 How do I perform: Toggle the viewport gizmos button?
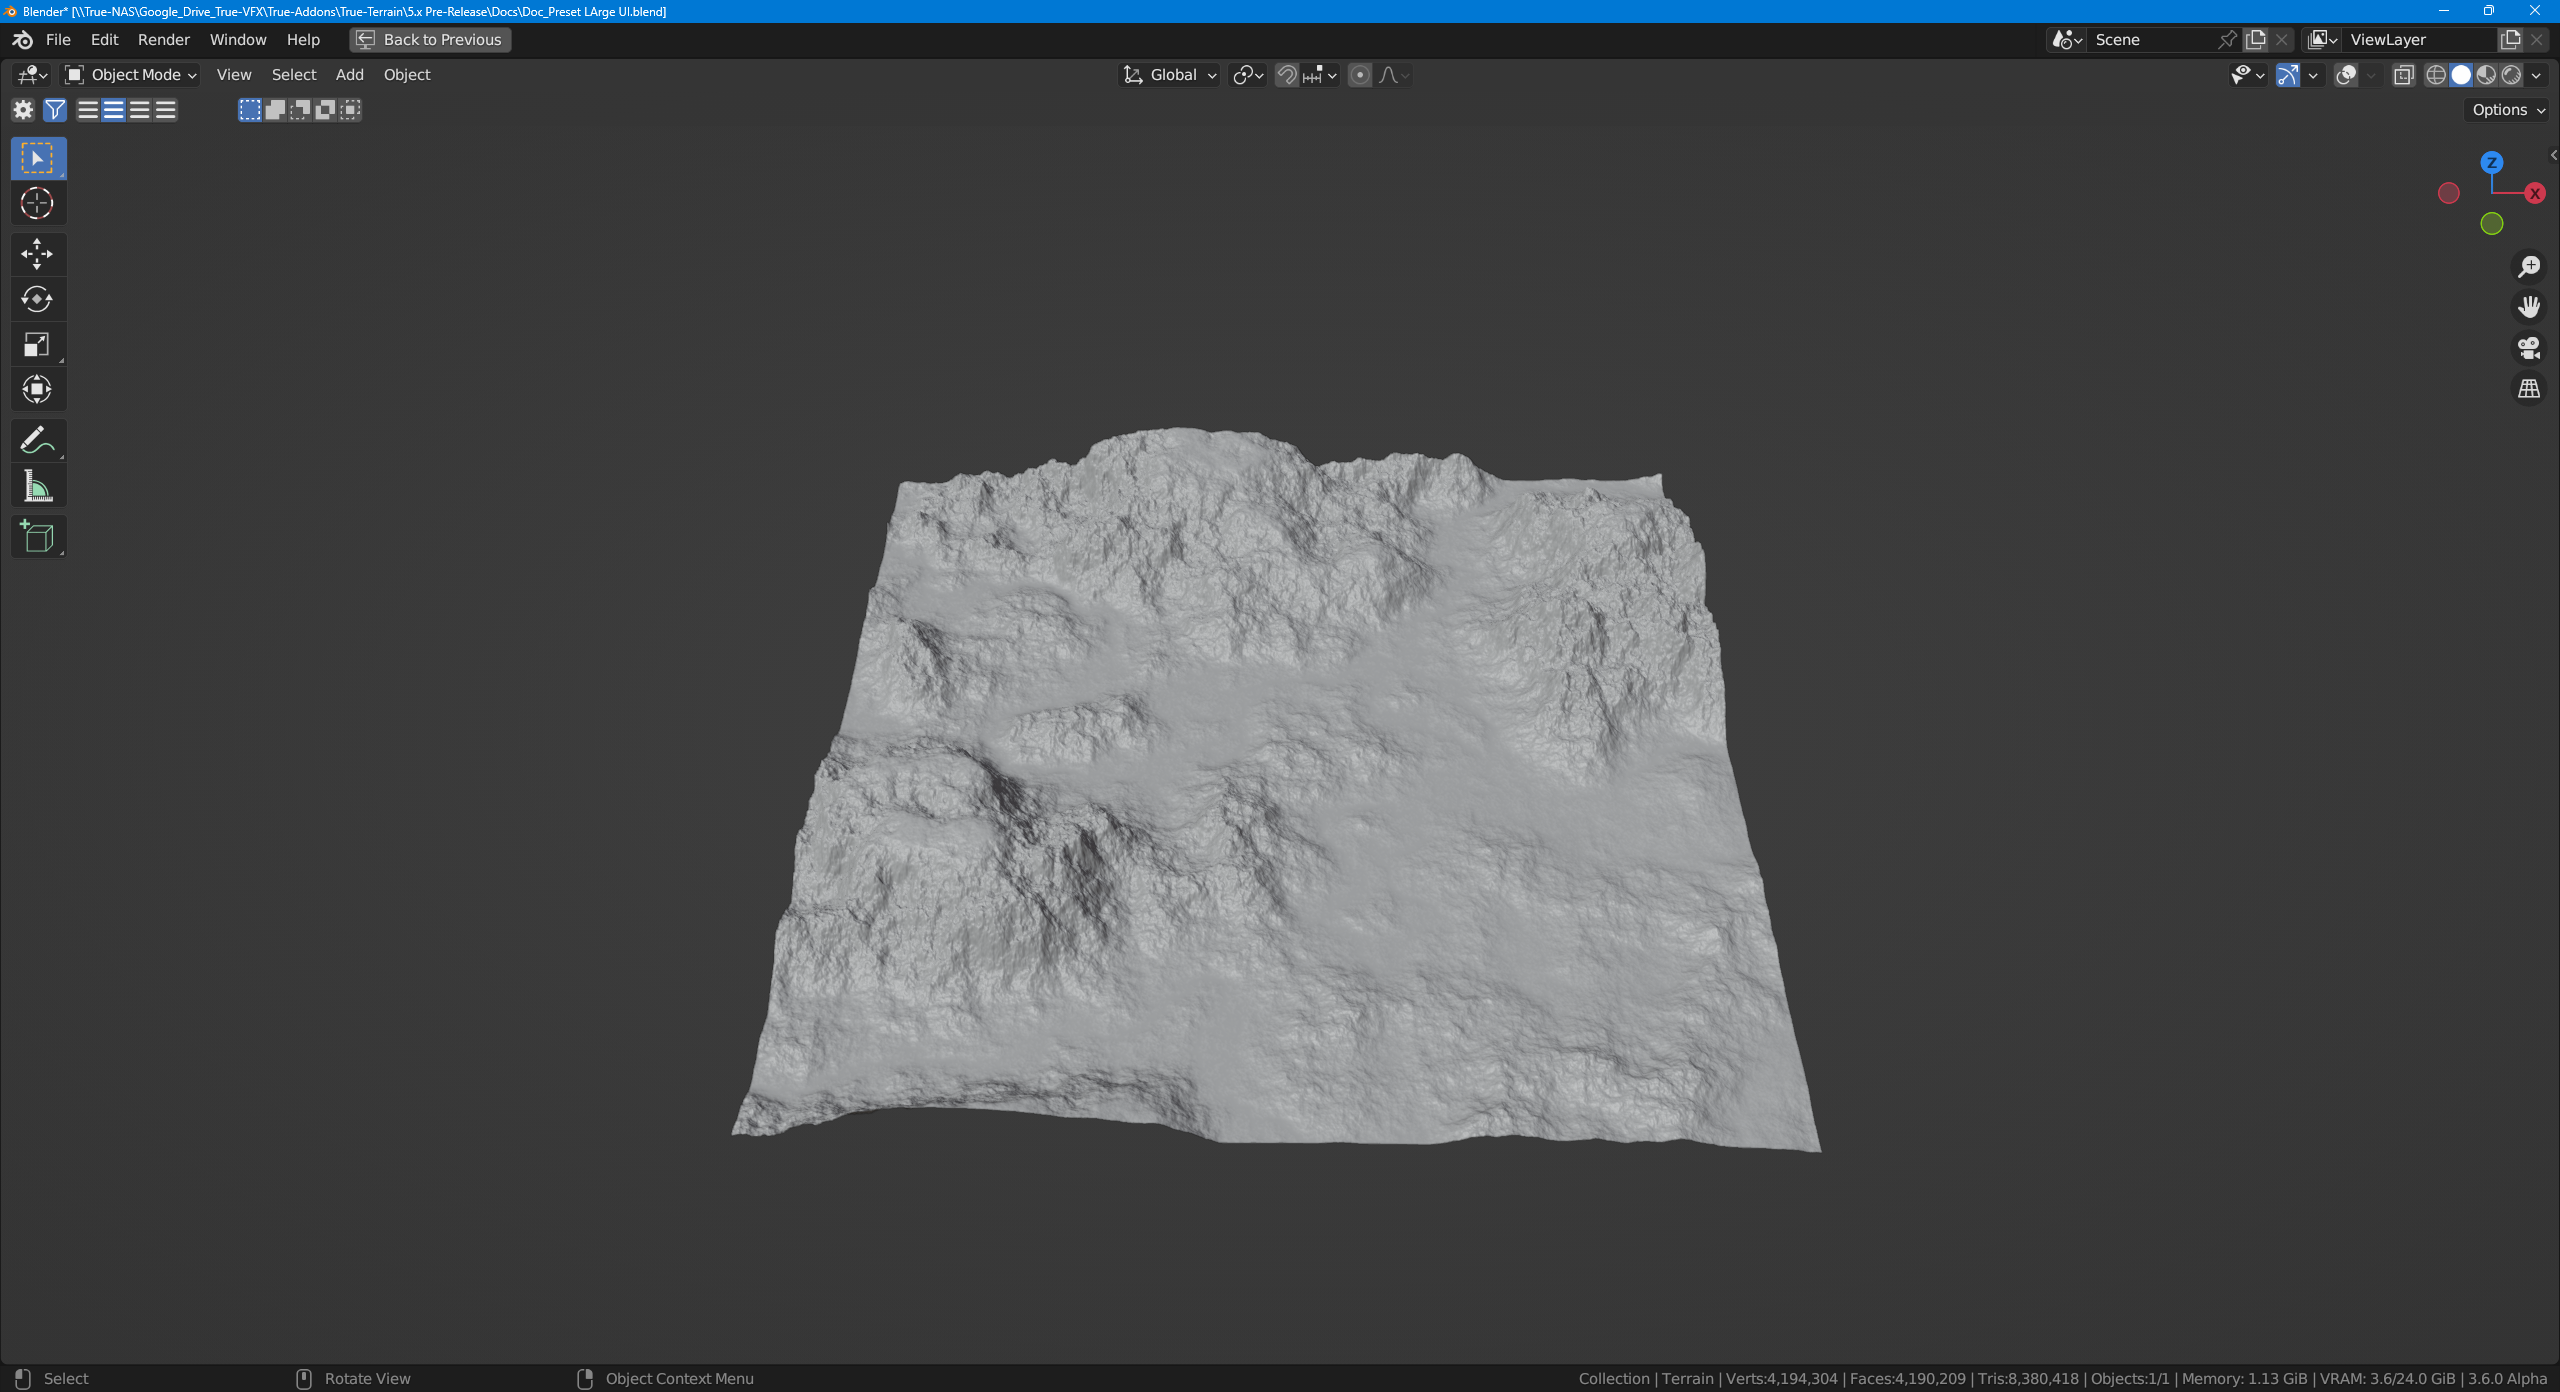2287,75
